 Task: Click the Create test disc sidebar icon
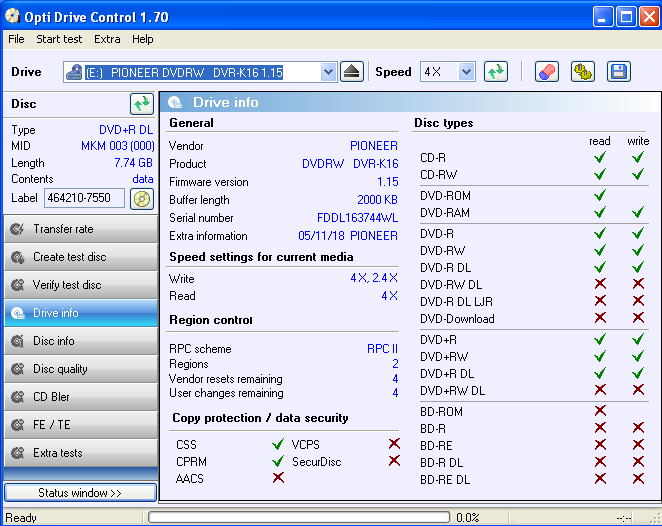point(17,257)
